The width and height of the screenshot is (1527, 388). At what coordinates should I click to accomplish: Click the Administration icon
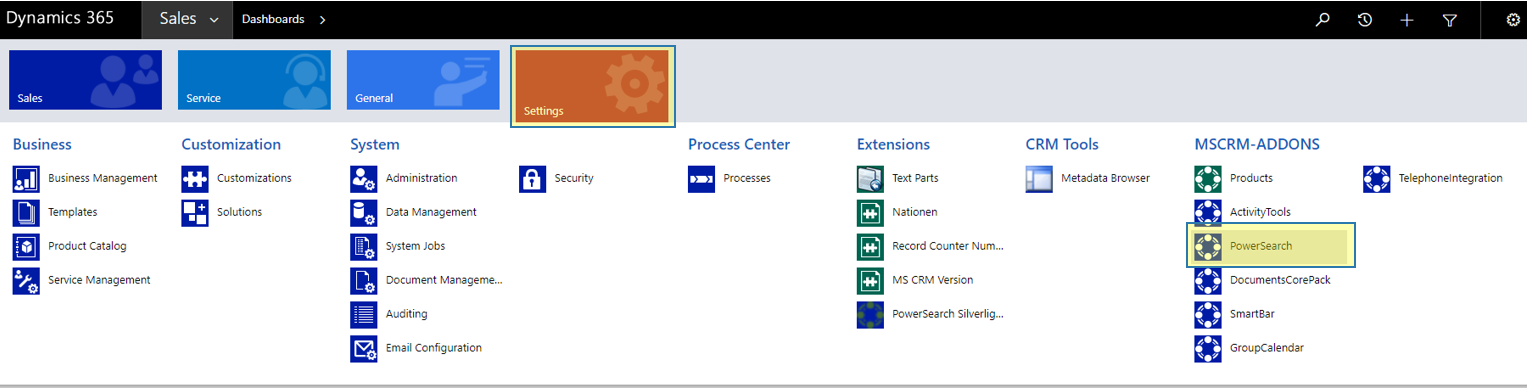[x=364, y=179]
